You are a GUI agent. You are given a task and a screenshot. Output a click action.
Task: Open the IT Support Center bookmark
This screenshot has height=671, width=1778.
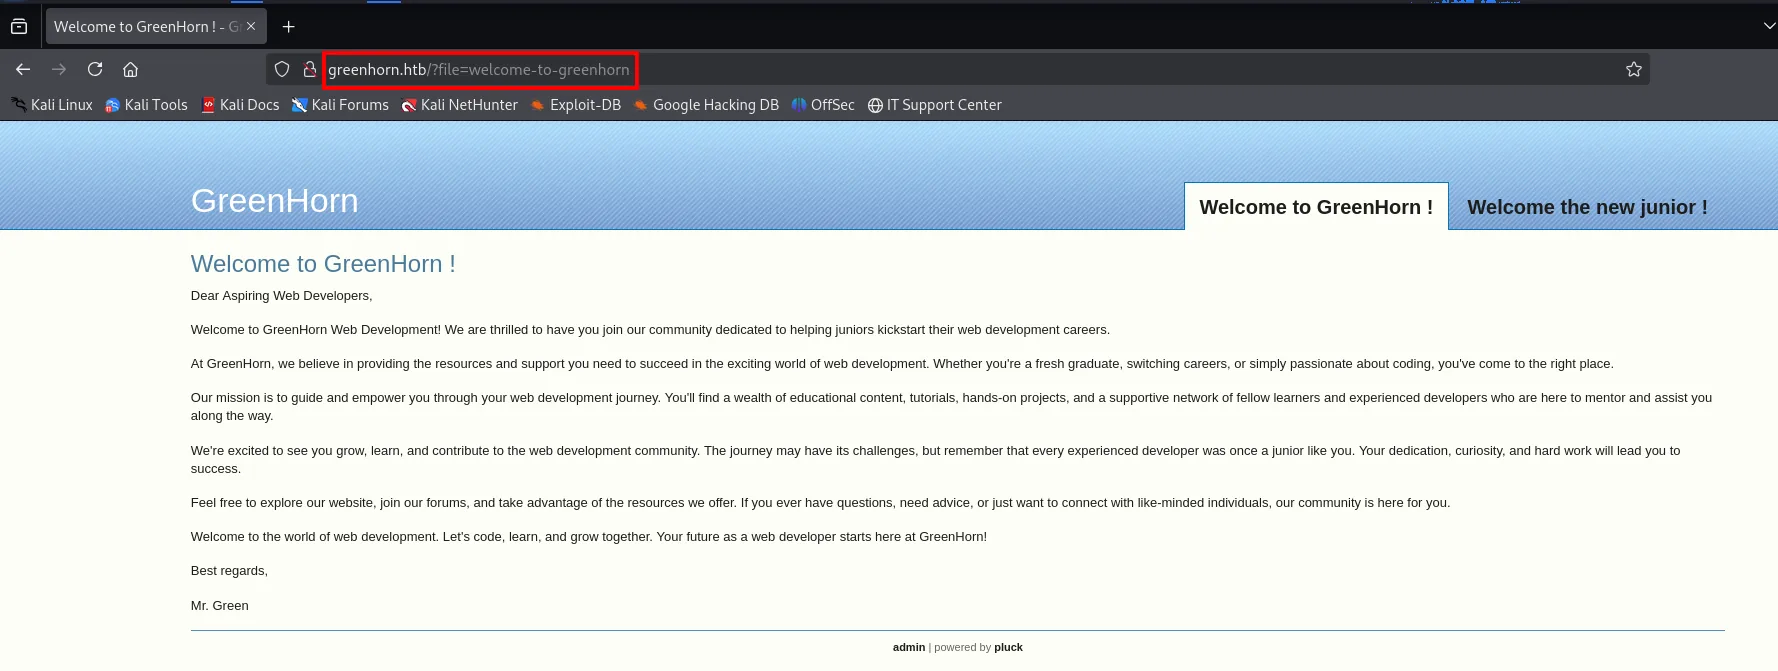pyautogui.click(x=935, y=105)
